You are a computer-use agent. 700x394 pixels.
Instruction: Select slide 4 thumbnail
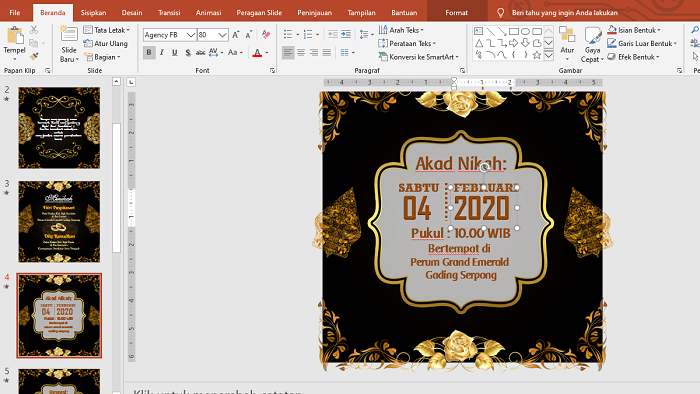[59, 315]
